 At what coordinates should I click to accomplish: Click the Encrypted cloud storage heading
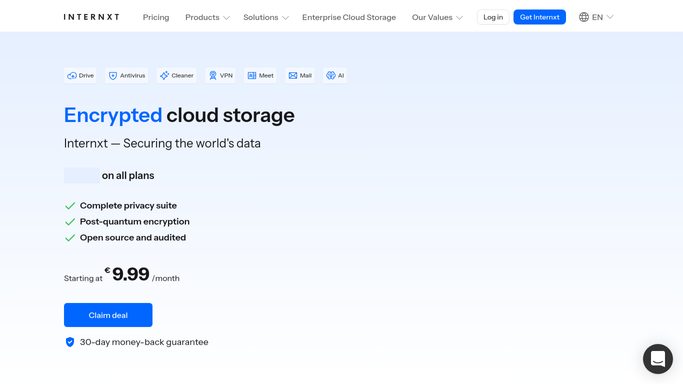pos(179,115)
